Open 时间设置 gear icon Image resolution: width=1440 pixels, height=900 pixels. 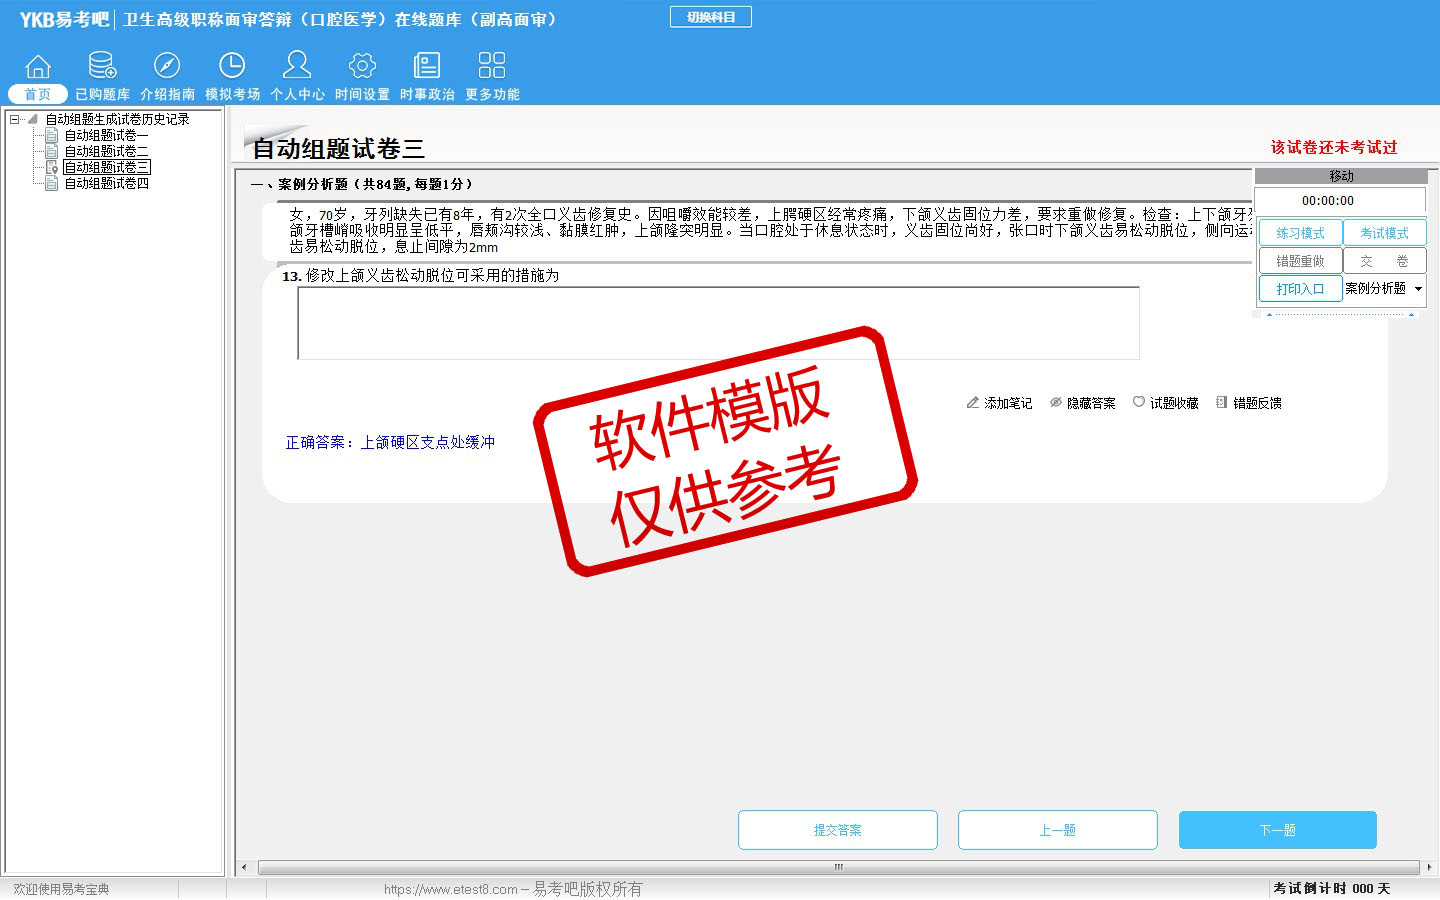tap(362, 67)
